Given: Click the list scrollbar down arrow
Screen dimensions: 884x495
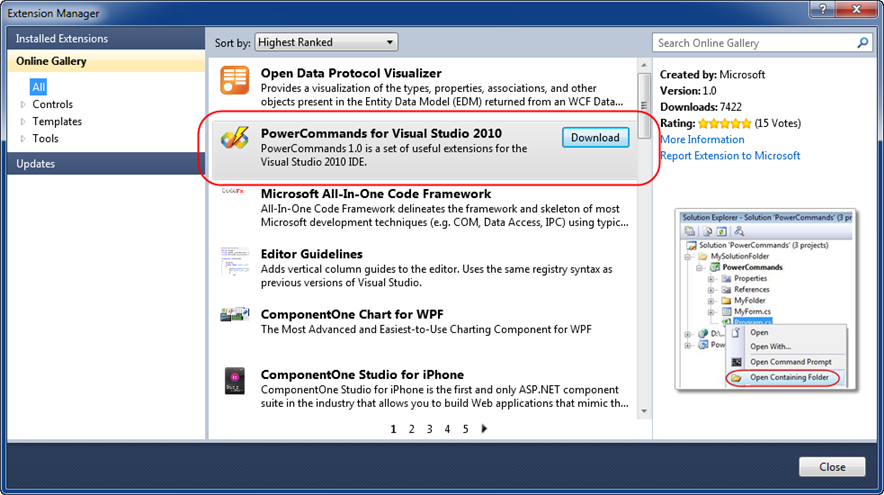Looking at the screenshot, I should pos(644,412).
